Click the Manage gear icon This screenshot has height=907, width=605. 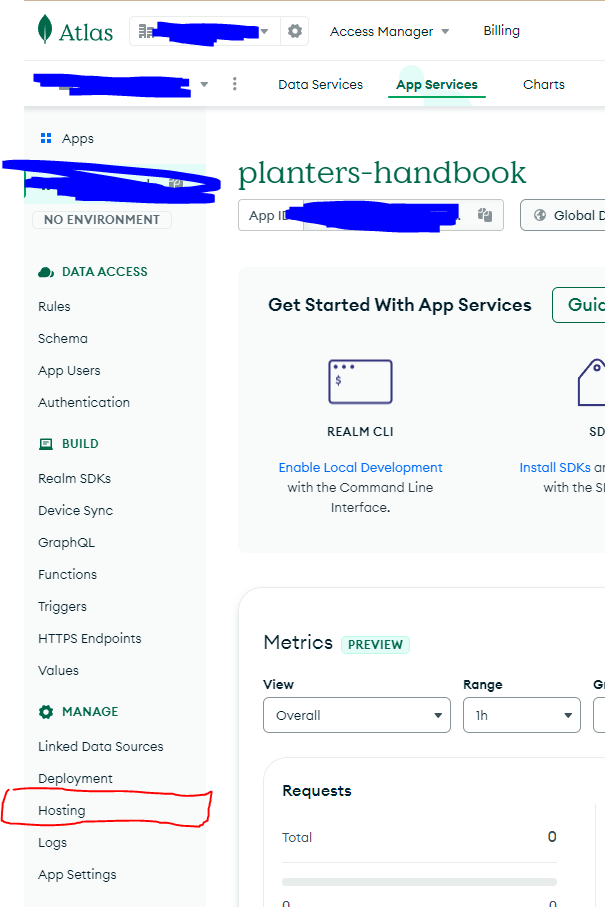click(45, 712)
